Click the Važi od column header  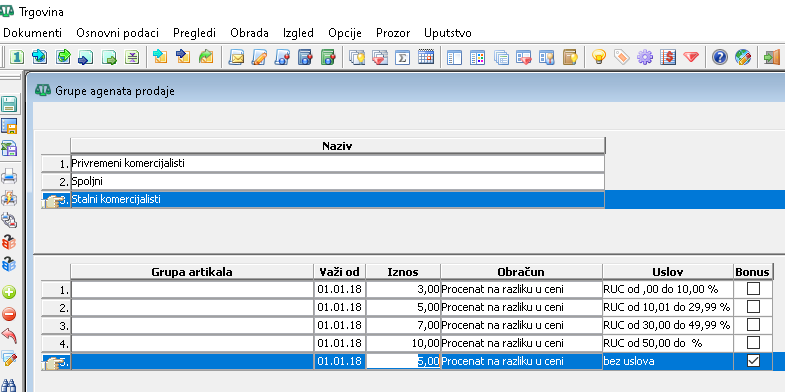[339, 272]
